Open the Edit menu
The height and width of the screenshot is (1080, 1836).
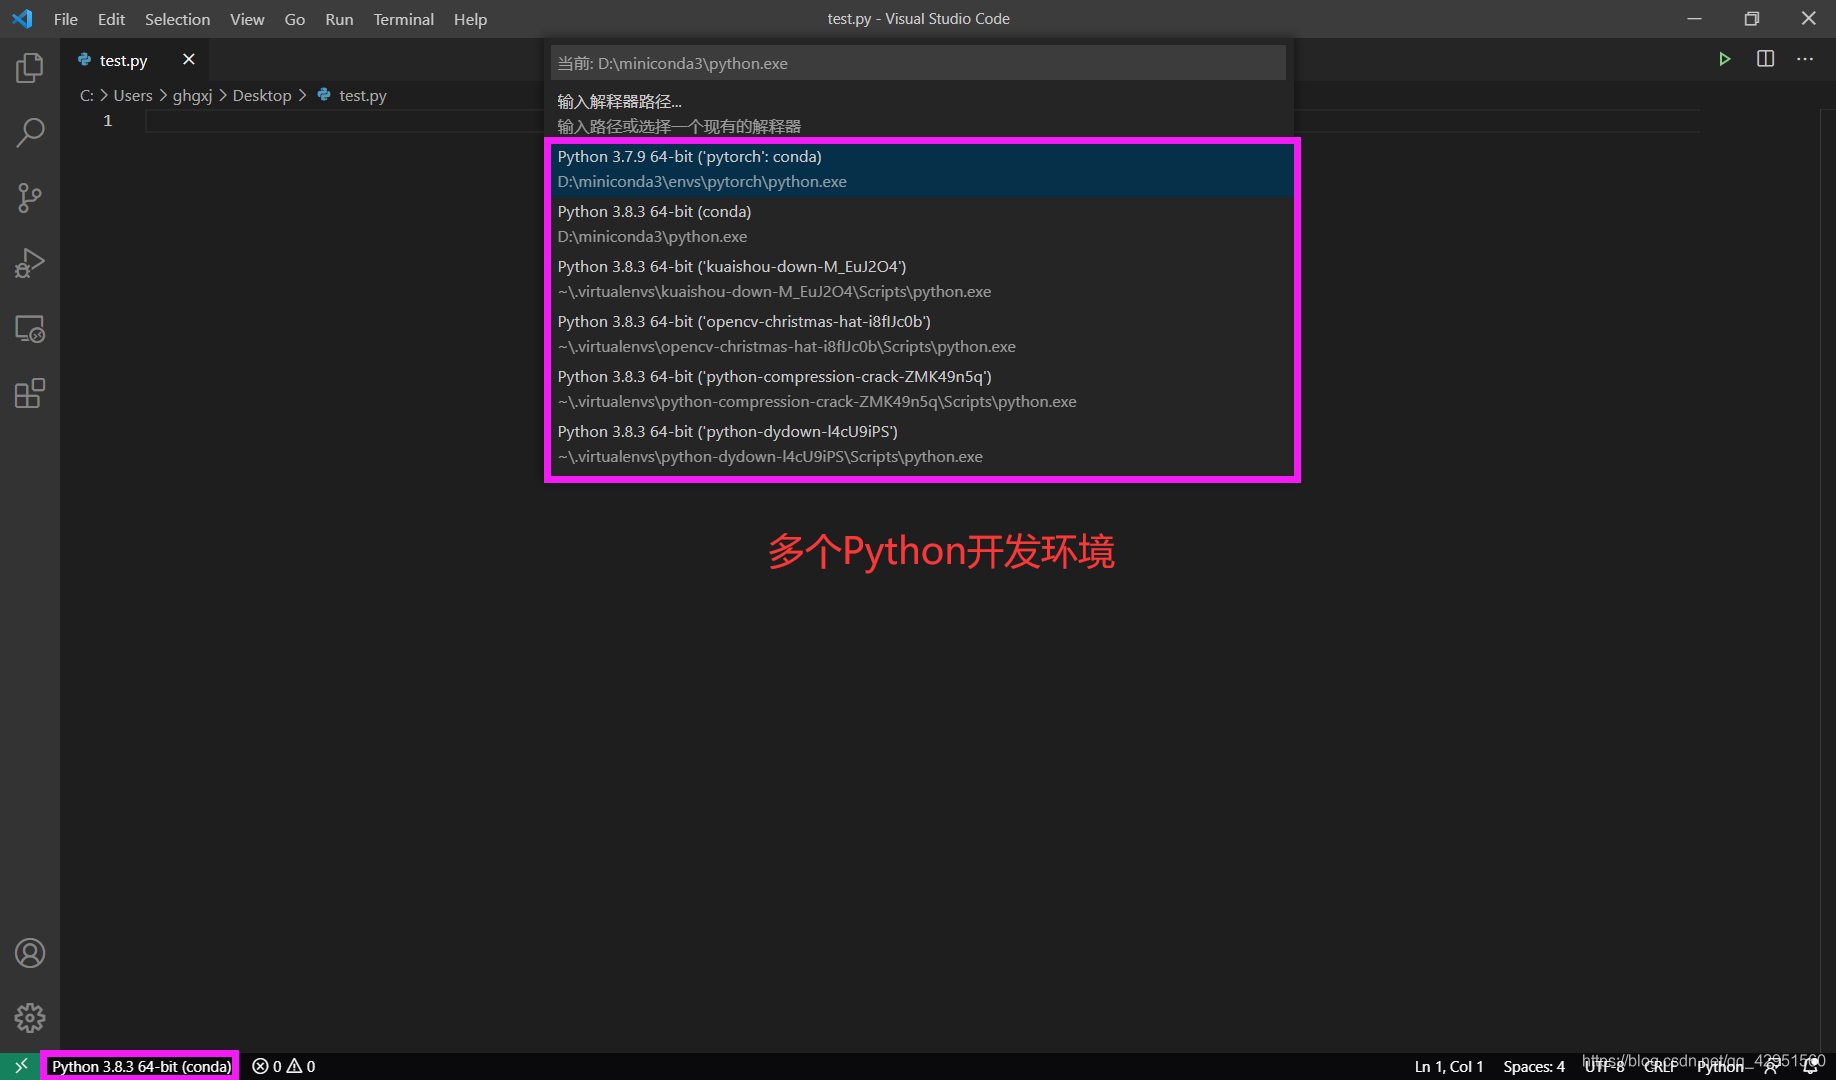111,19
